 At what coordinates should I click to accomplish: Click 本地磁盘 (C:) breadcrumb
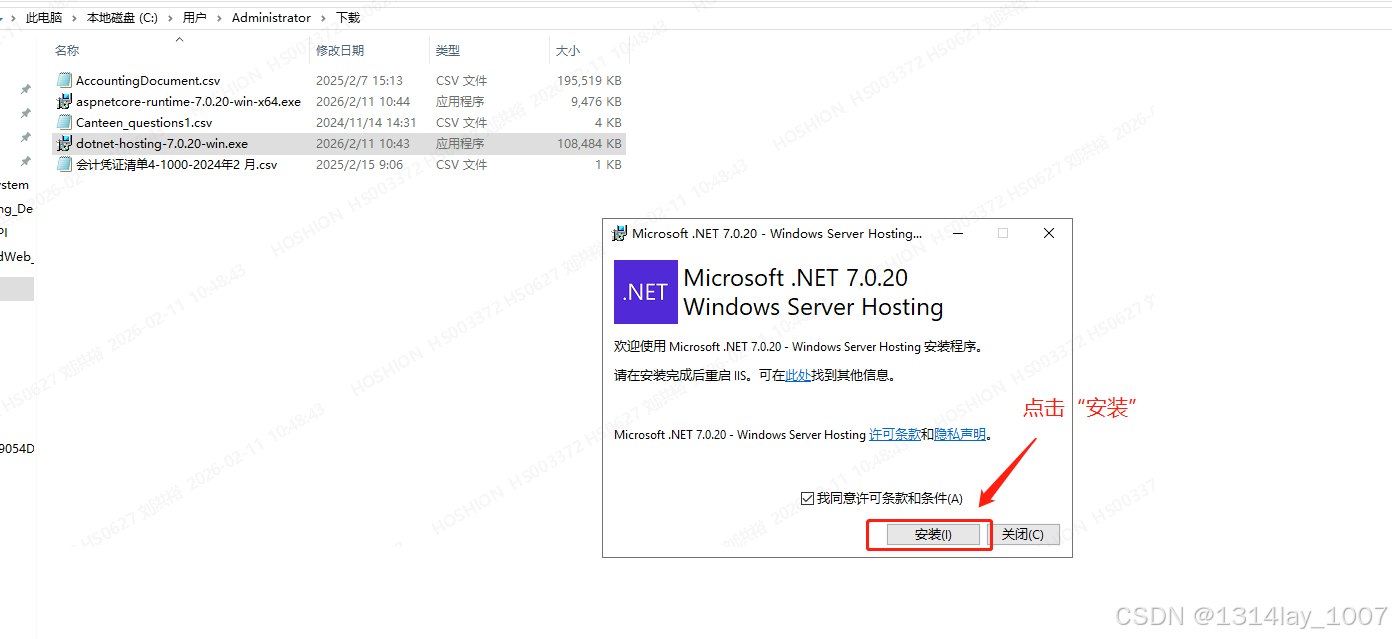coord(122,18)
